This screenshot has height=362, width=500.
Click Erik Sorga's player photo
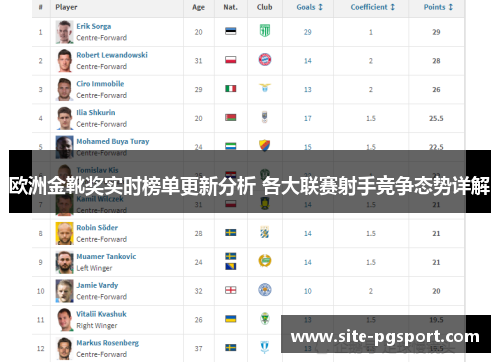tap(64, 32)
